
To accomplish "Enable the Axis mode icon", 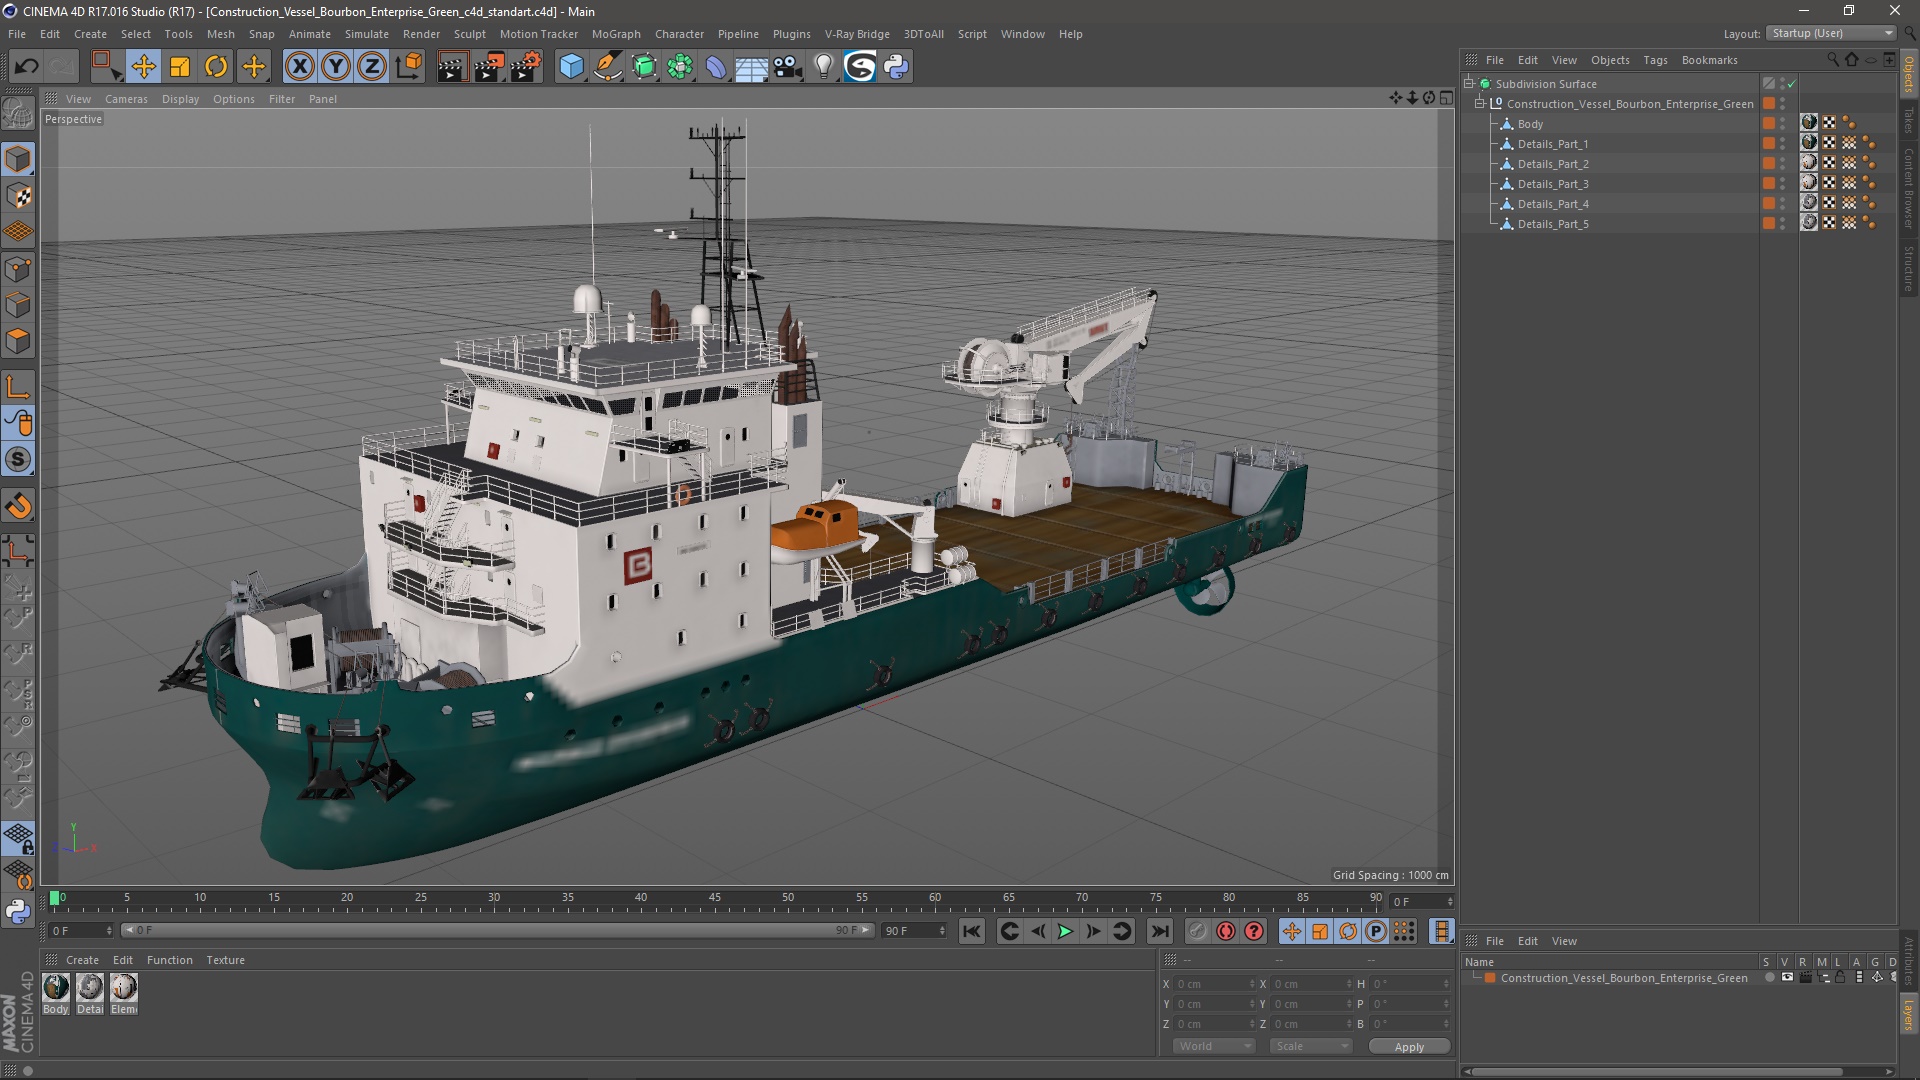I will tap(18, 388).
